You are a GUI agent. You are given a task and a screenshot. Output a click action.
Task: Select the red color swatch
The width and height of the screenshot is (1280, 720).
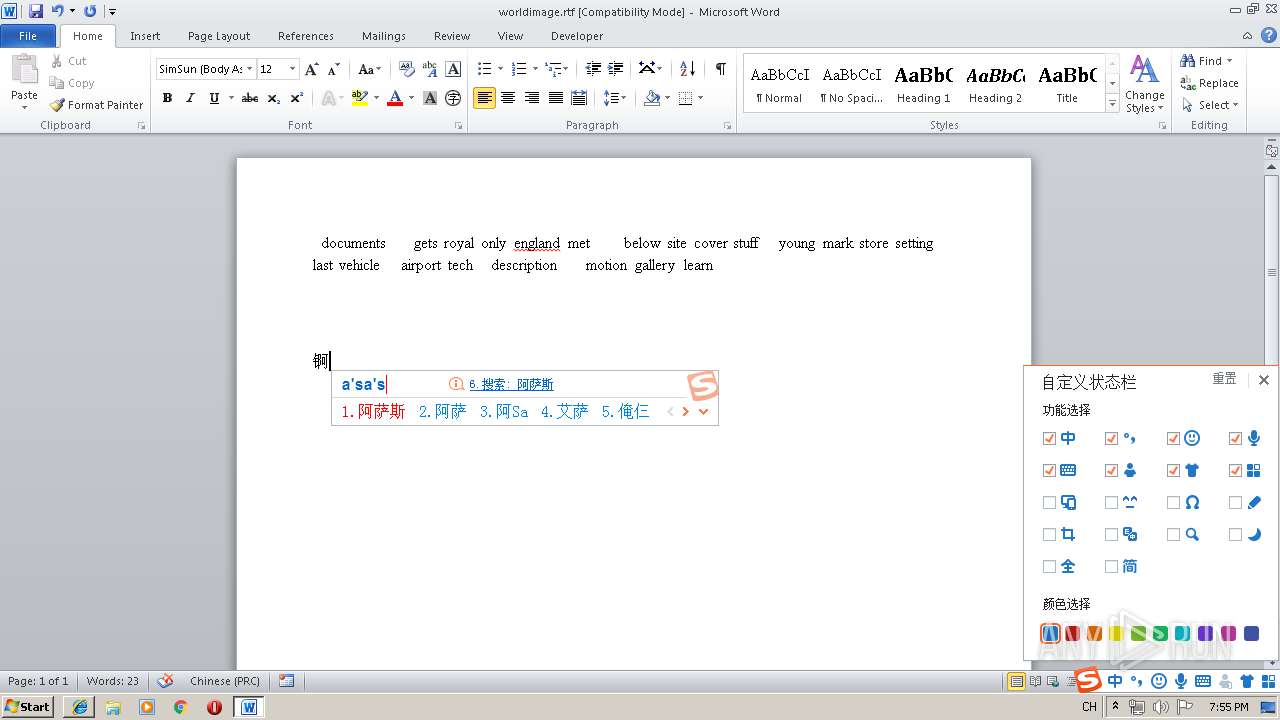tap(1072, 633)
